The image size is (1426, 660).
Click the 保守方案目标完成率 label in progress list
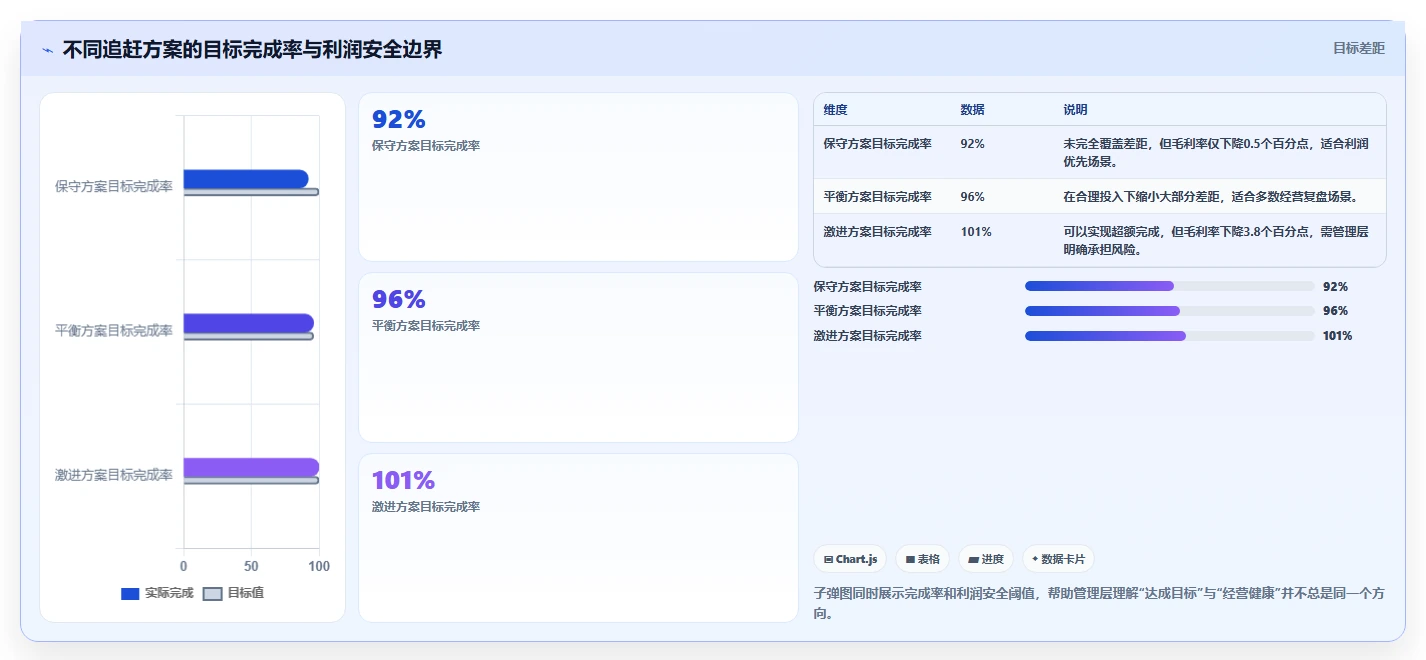(868, 287)
